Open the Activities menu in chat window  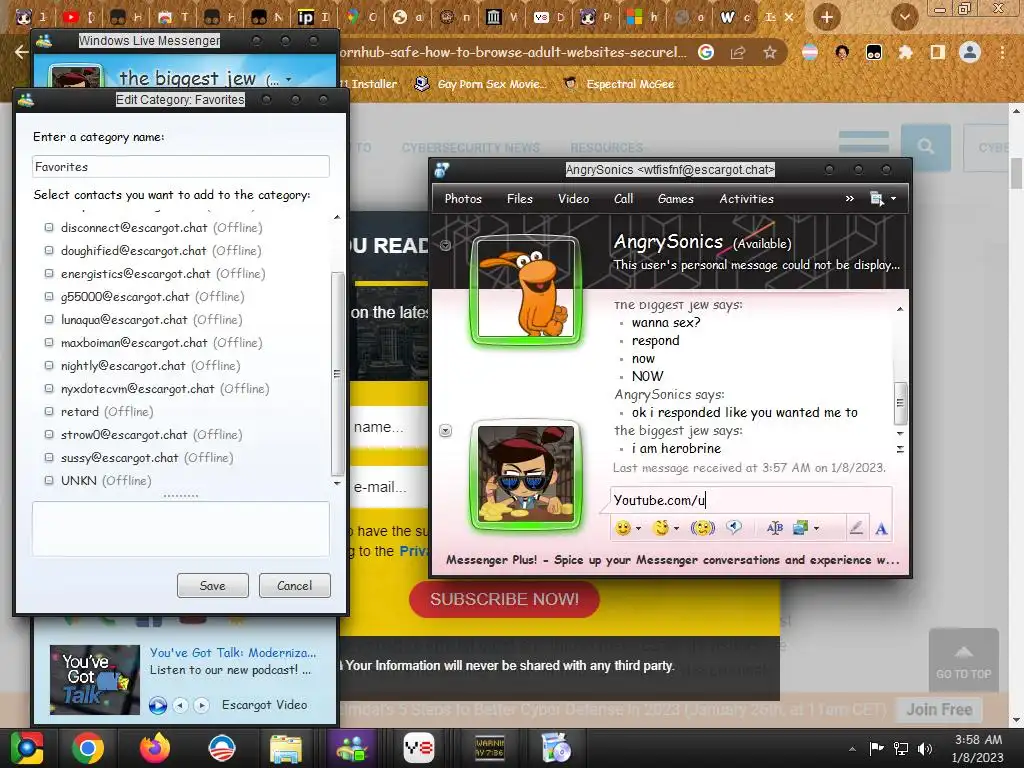coord(746,199)
